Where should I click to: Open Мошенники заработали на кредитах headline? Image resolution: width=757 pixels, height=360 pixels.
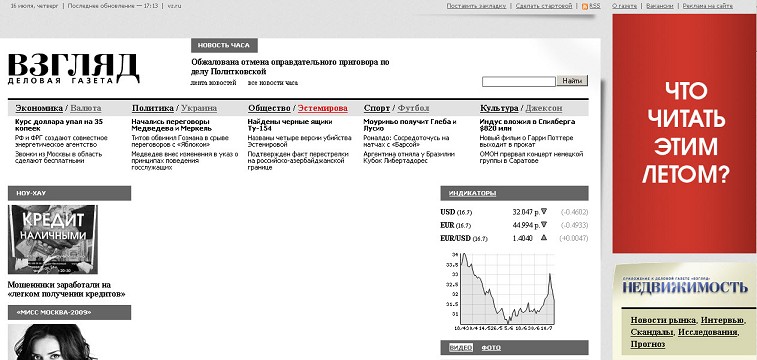tap(67, 289)
